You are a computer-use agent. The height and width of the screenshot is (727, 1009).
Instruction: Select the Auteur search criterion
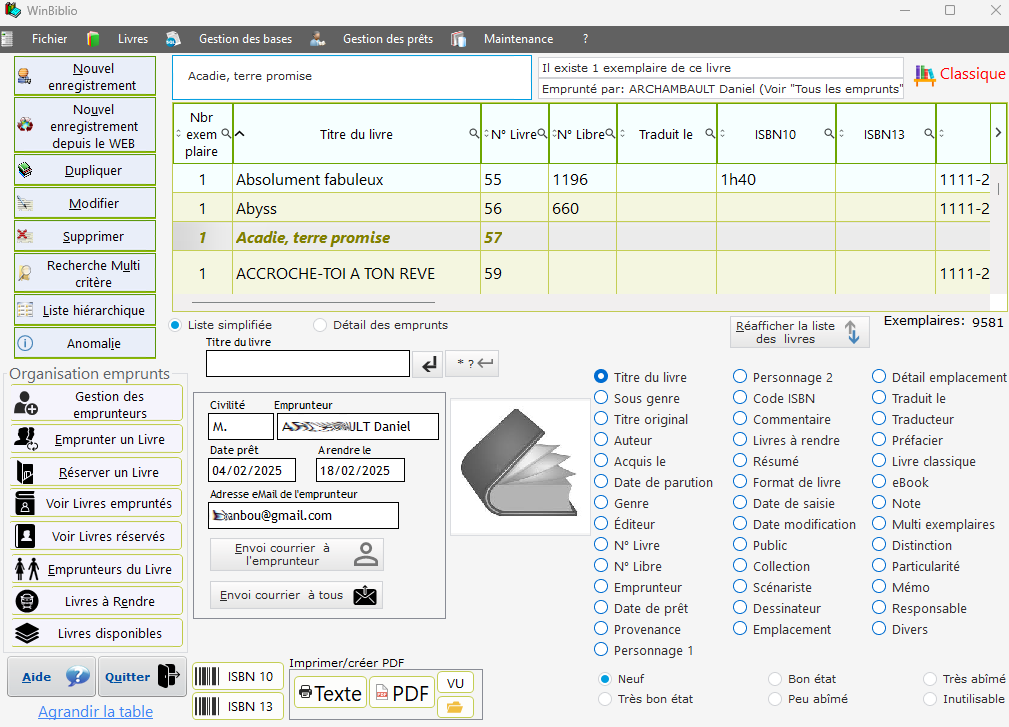601,441
